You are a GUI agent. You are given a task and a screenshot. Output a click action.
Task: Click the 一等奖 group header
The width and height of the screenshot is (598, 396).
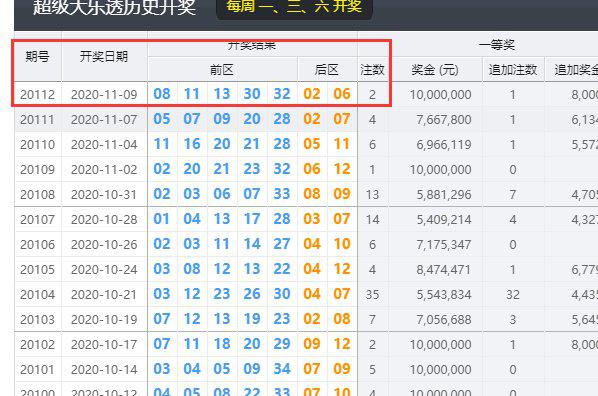[497, 45]
